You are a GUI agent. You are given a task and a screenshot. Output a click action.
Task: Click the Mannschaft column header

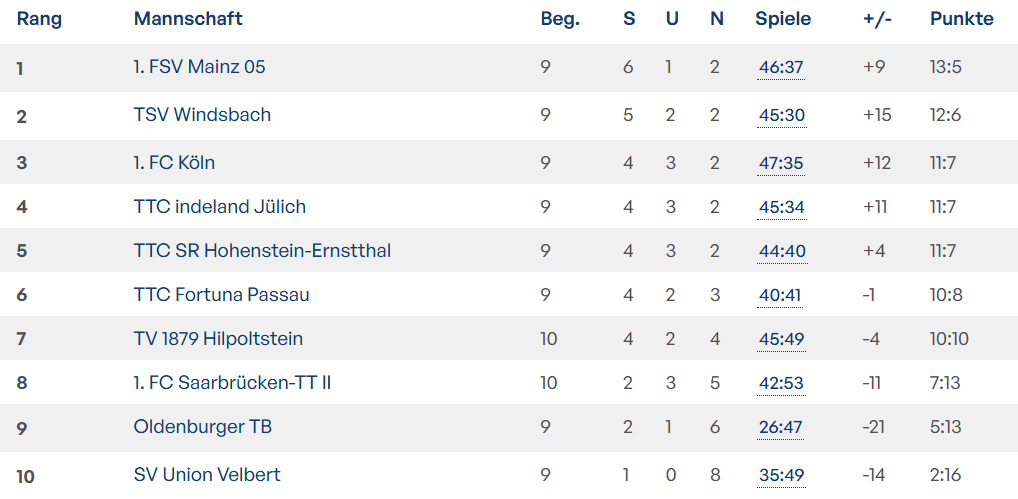click(x=188, y=19)
